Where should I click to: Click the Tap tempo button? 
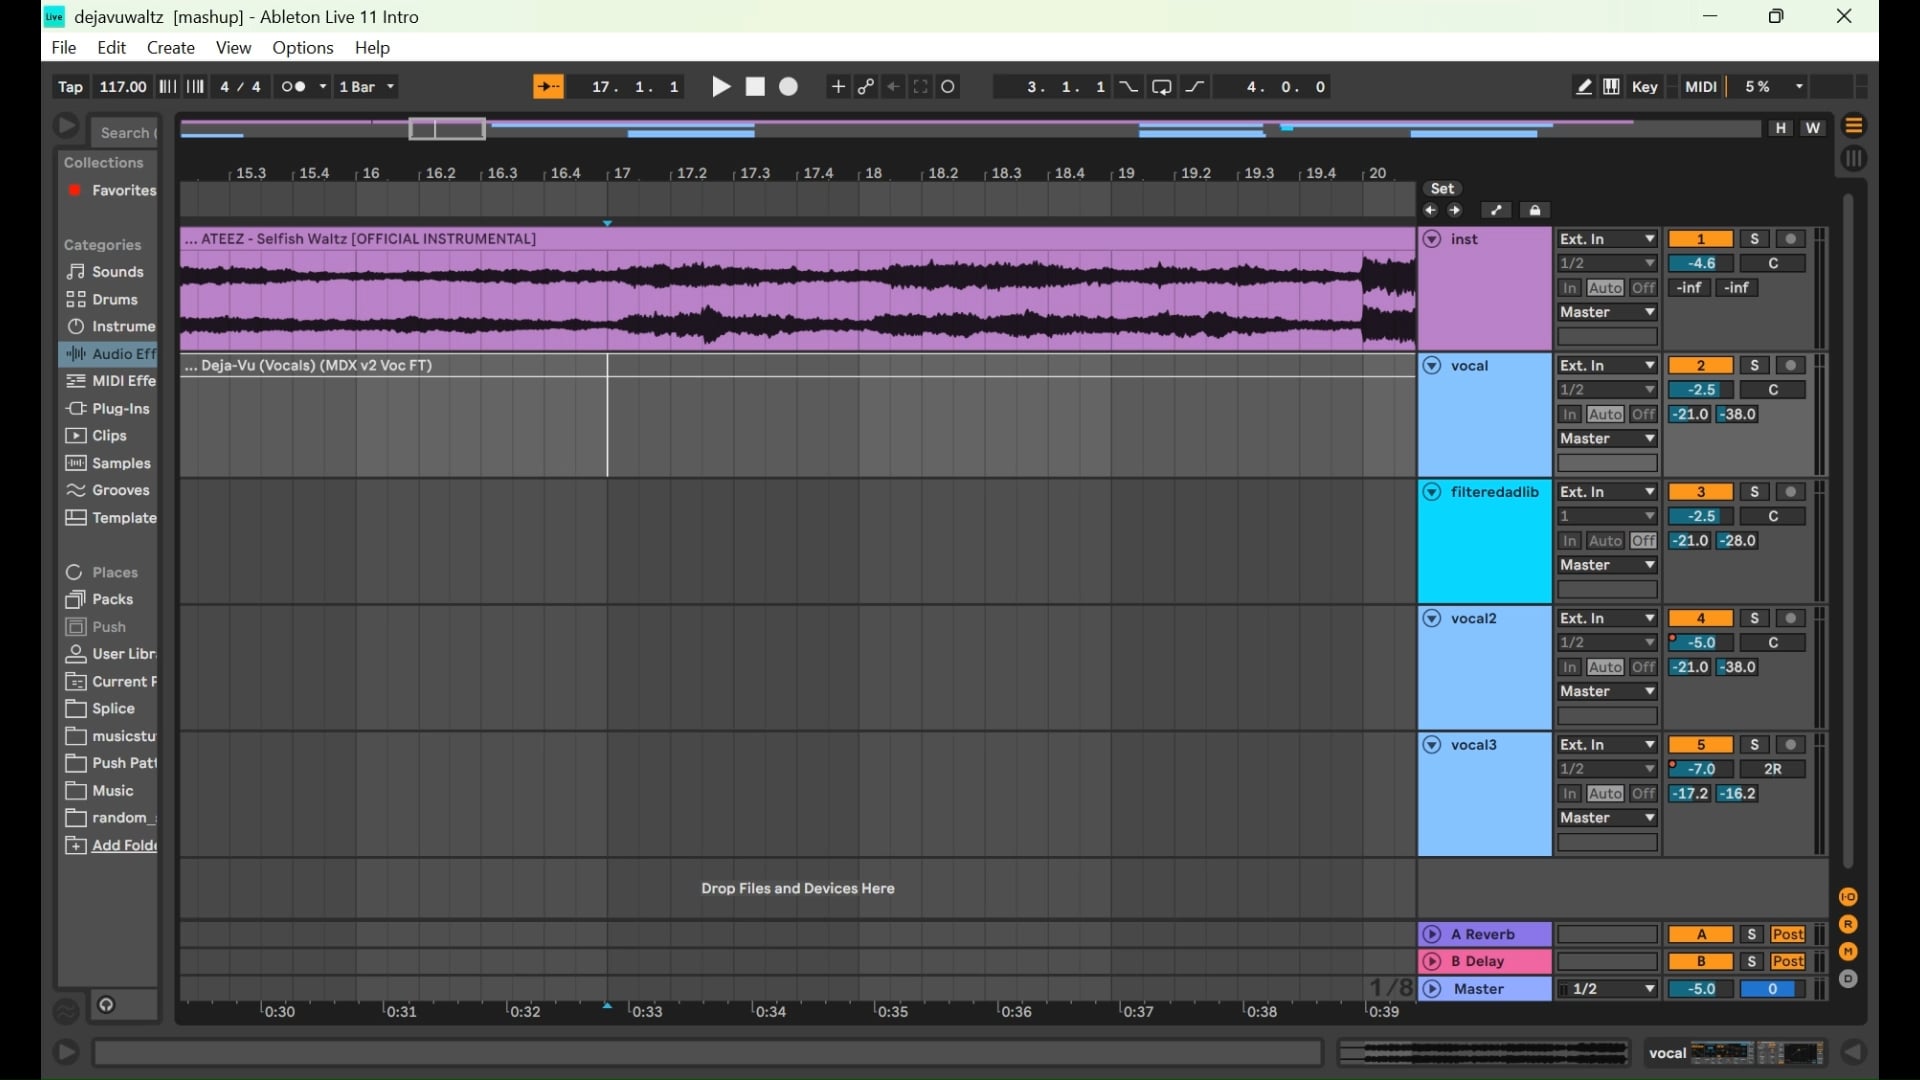pyautogui.click(x=70, y=87)
